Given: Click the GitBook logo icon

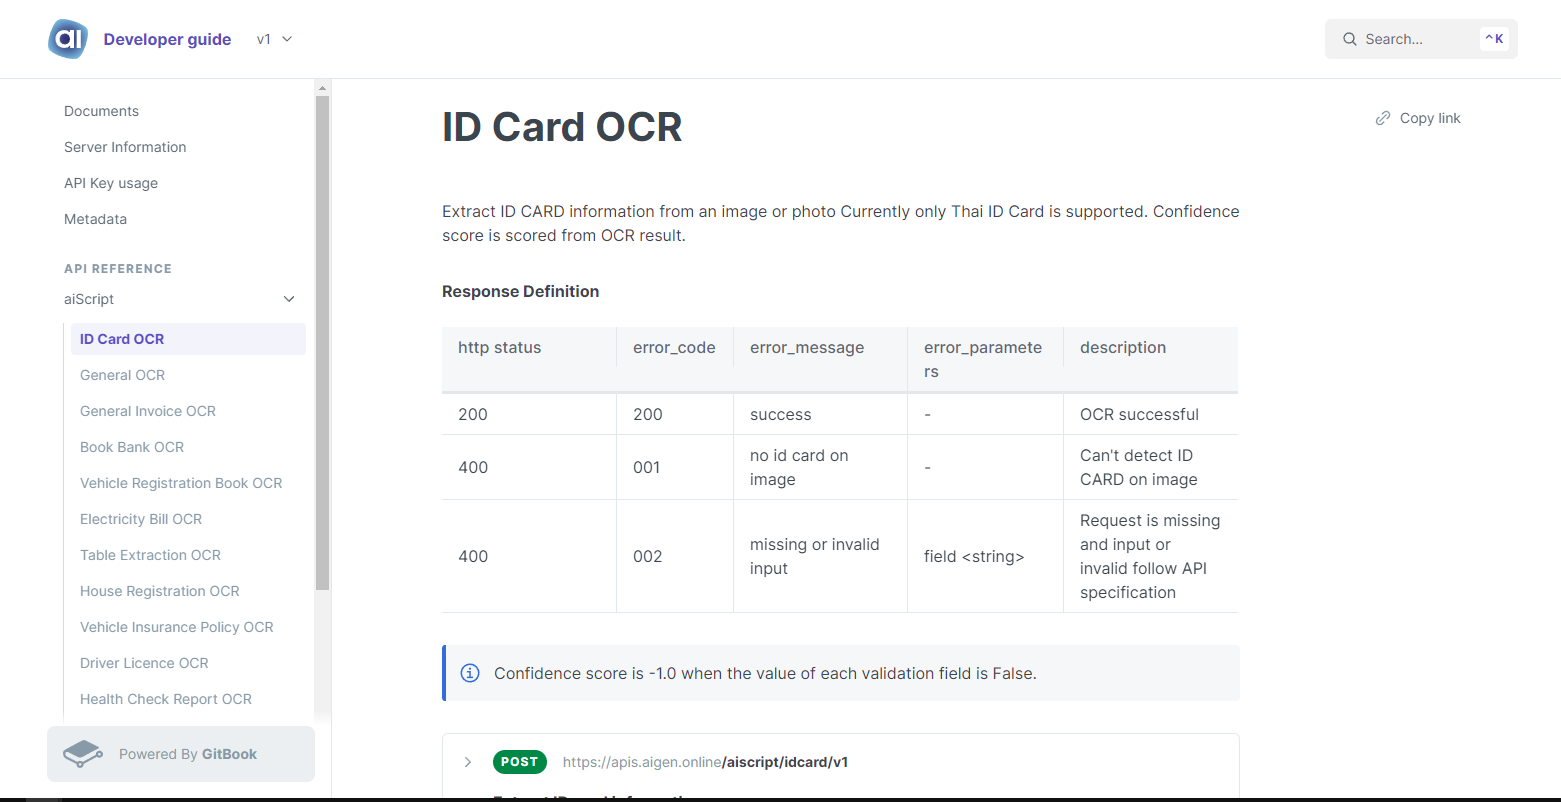Looking at the screenshot, I should pyautogui.click(x=83, y=754).
